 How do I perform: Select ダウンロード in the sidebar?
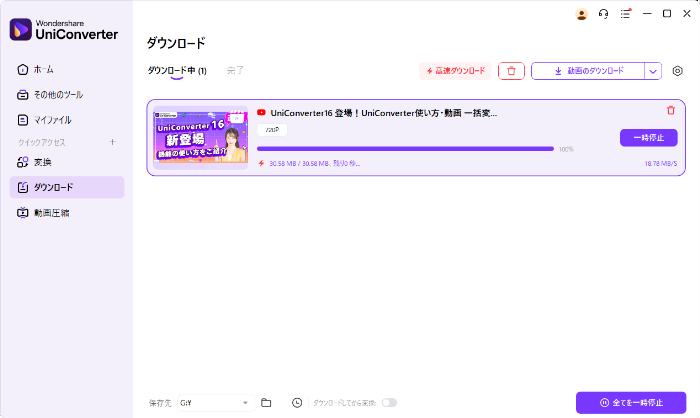(x=67, y=187)
